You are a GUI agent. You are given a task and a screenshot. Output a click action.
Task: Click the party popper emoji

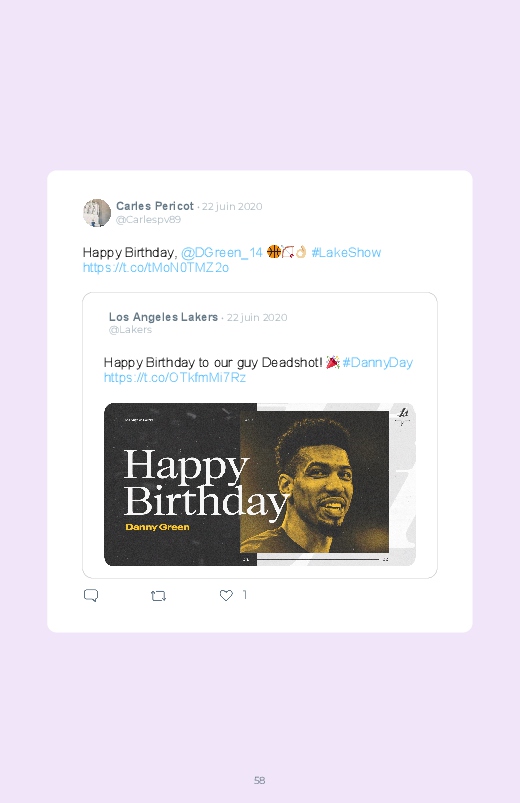pos(333,362)
